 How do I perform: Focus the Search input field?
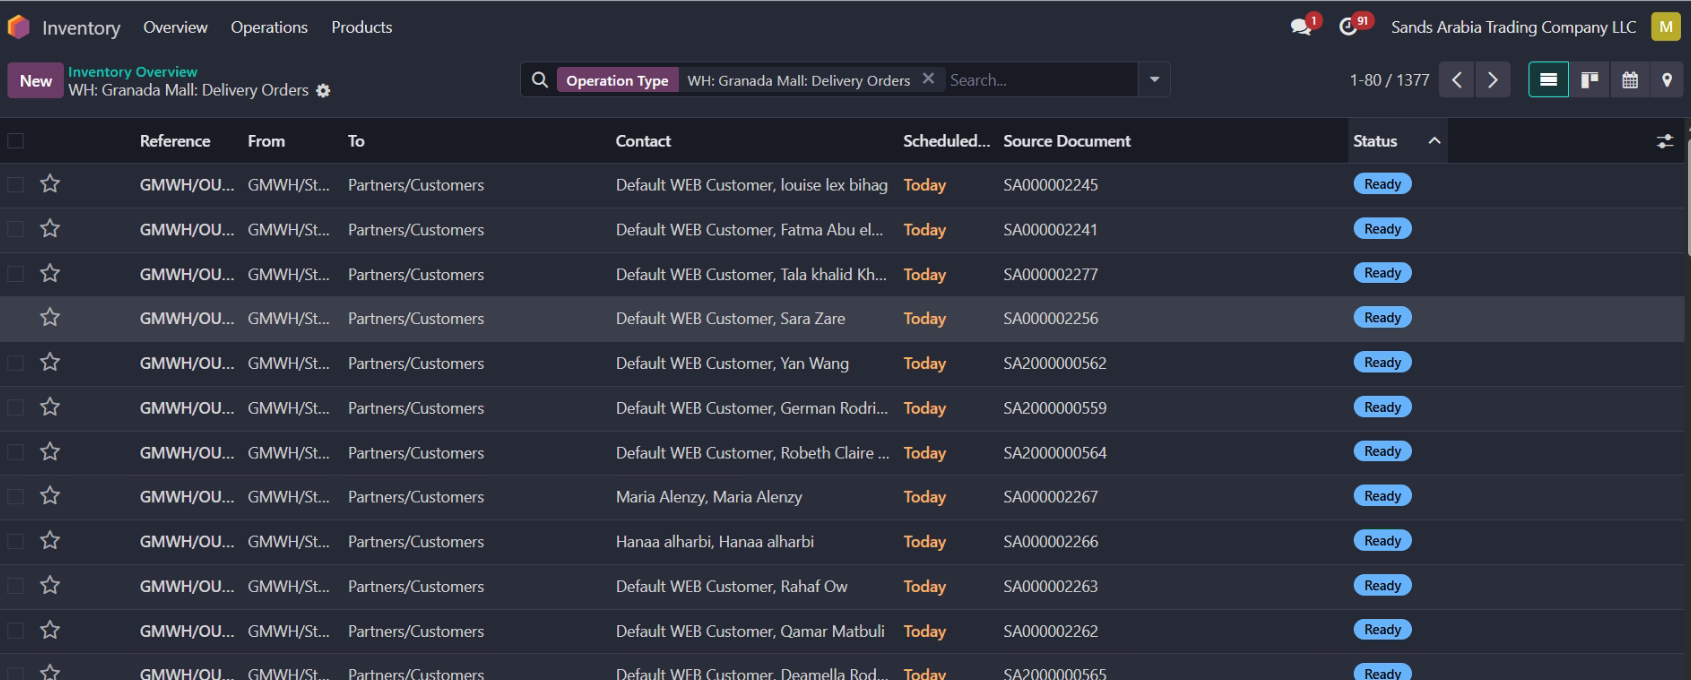(1038, 80)
